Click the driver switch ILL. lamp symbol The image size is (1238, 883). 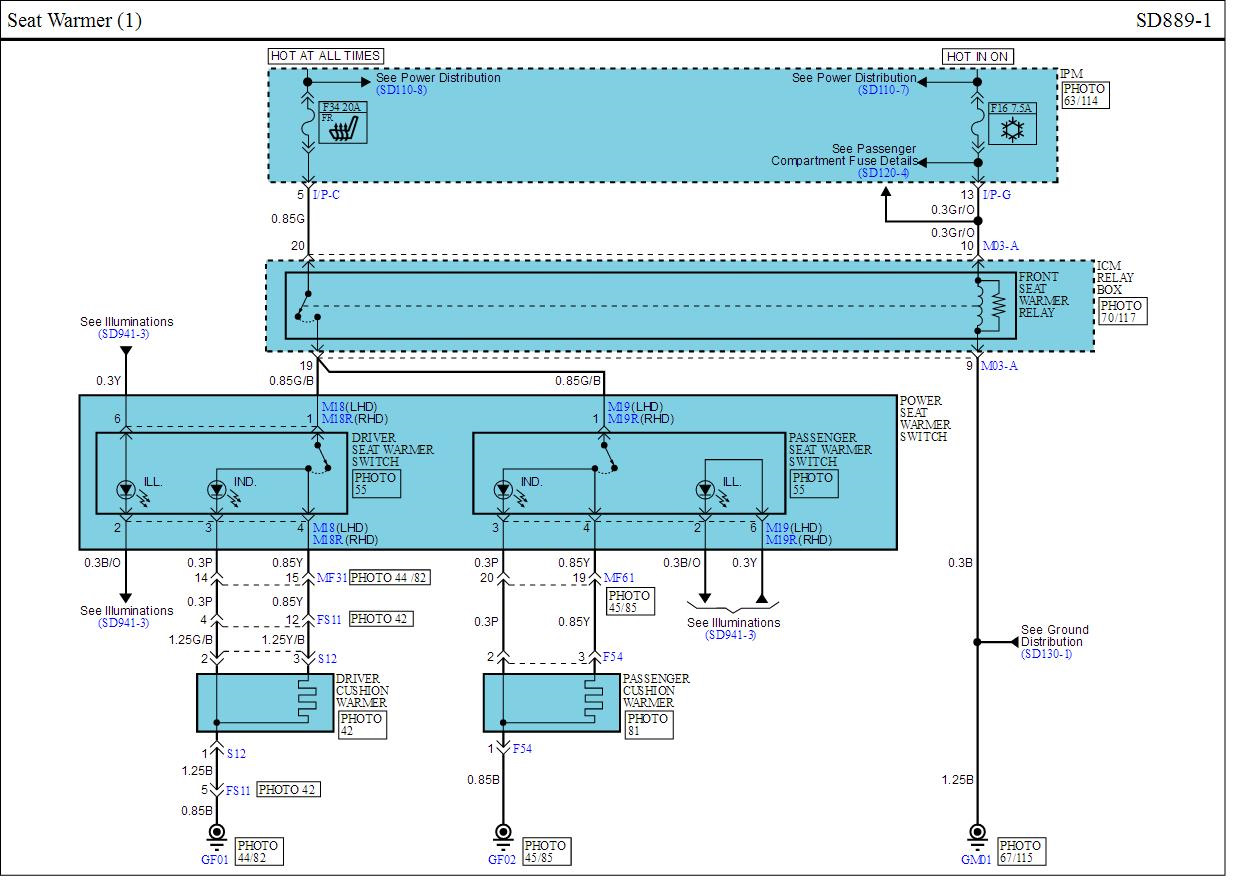[126, 489]
